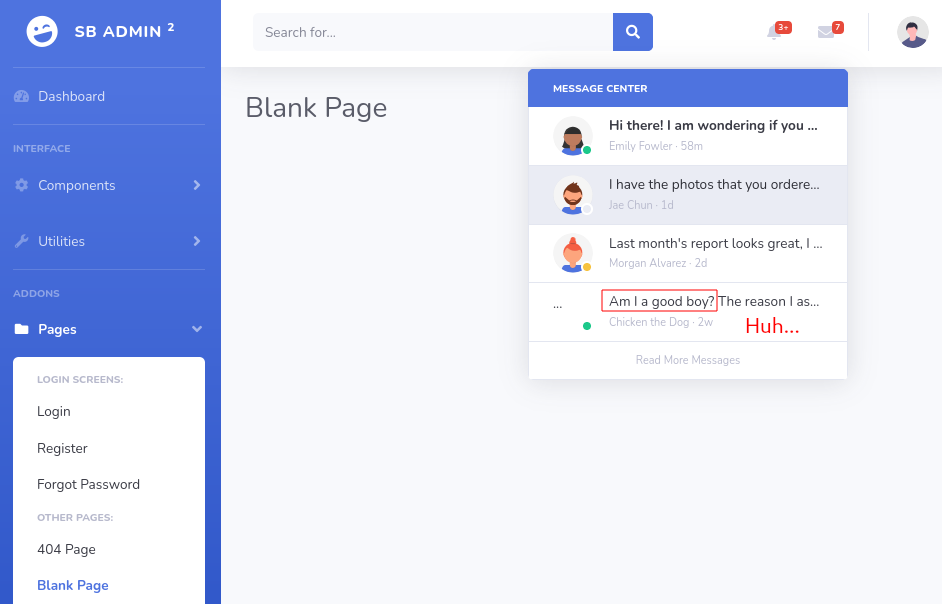Click the blue search magnifier button
The height and width of the screenshot is (604, 942).
click(x=633, y=32)
